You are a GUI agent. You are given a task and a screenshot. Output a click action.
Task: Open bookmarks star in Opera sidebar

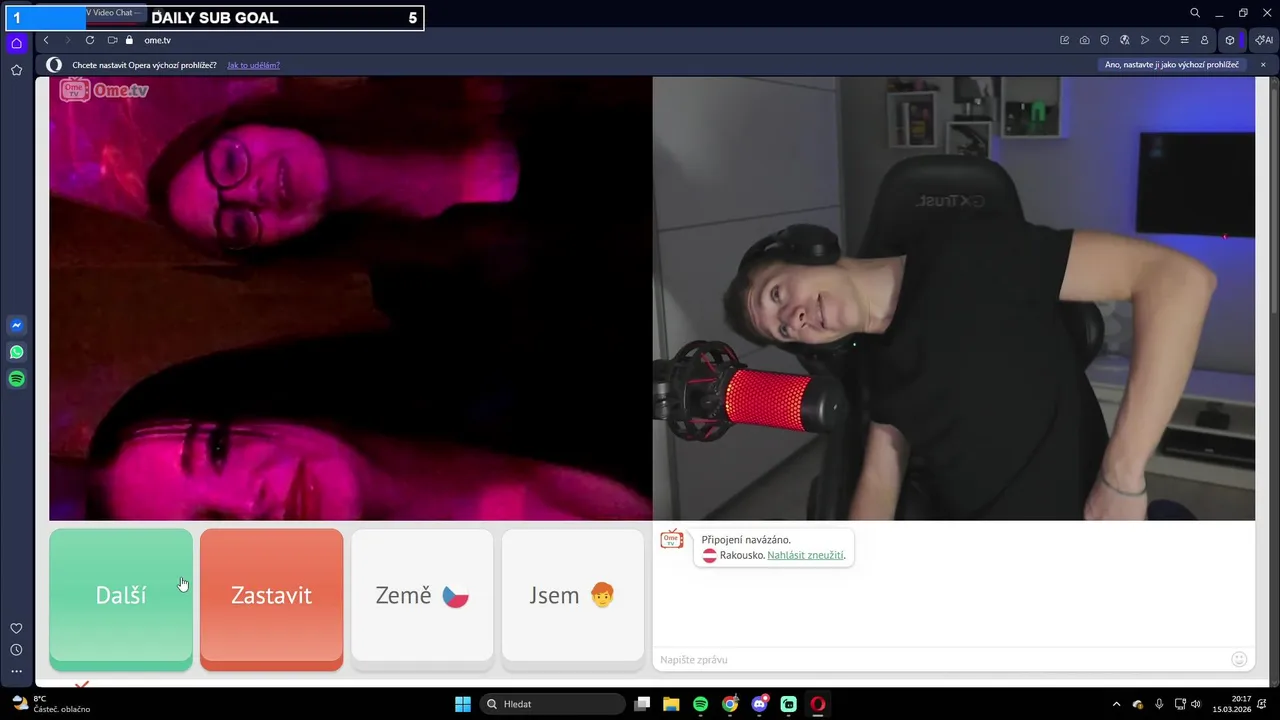click(x=16, y=70)
